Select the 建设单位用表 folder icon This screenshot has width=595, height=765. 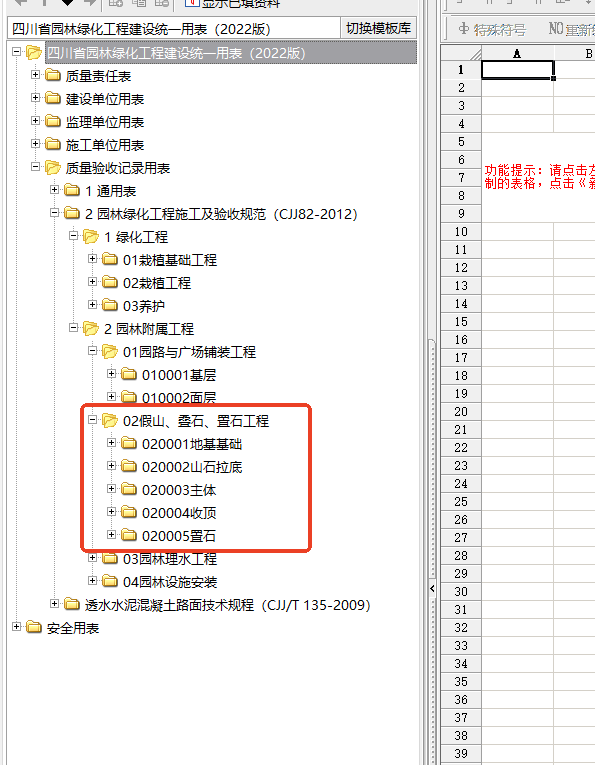pos(53,99)
